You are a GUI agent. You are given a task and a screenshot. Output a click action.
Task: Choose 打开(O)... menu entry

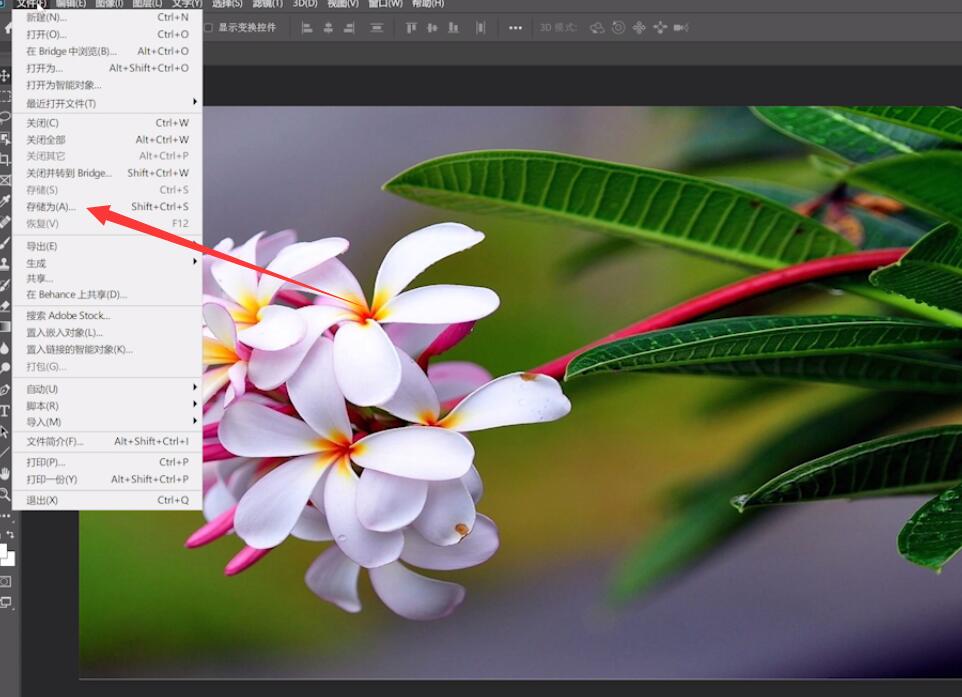click(x=107, y=34)
